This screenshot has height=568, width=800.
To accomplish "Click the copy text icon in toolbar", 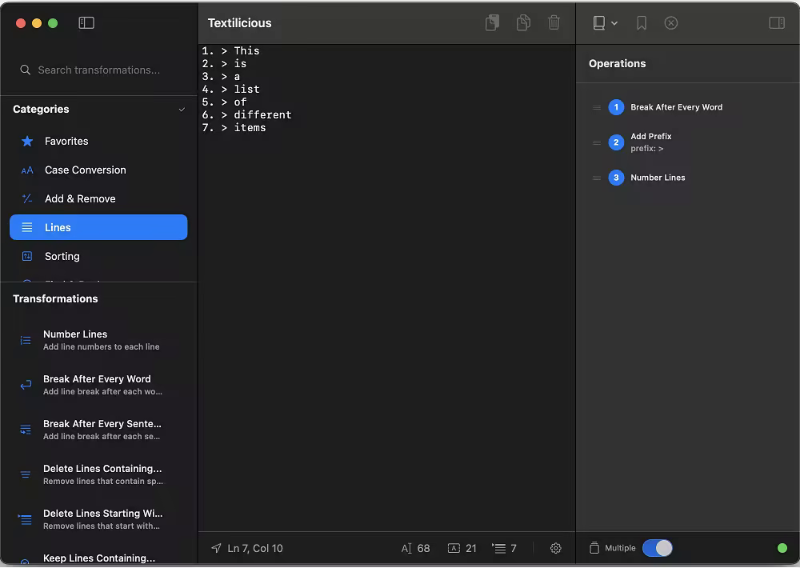I will pos(523,23).
